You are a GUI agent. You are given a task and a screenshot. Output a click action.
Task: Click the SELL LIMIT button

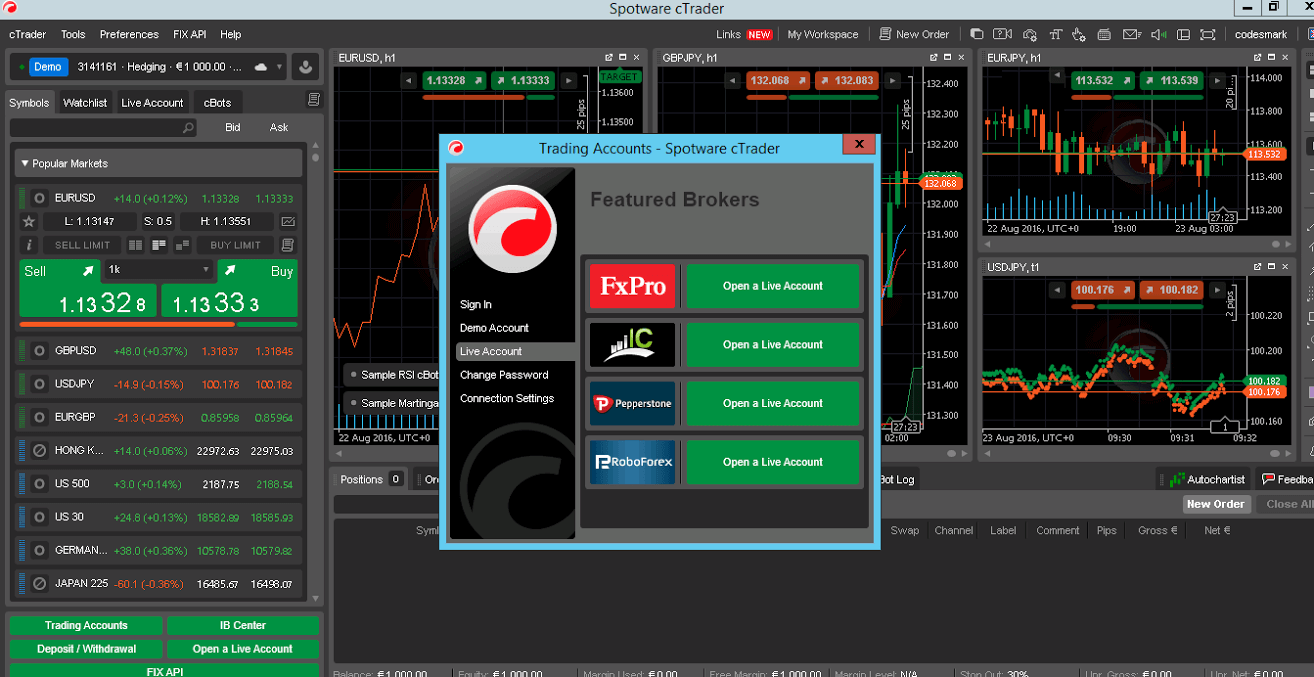(82, 245)
